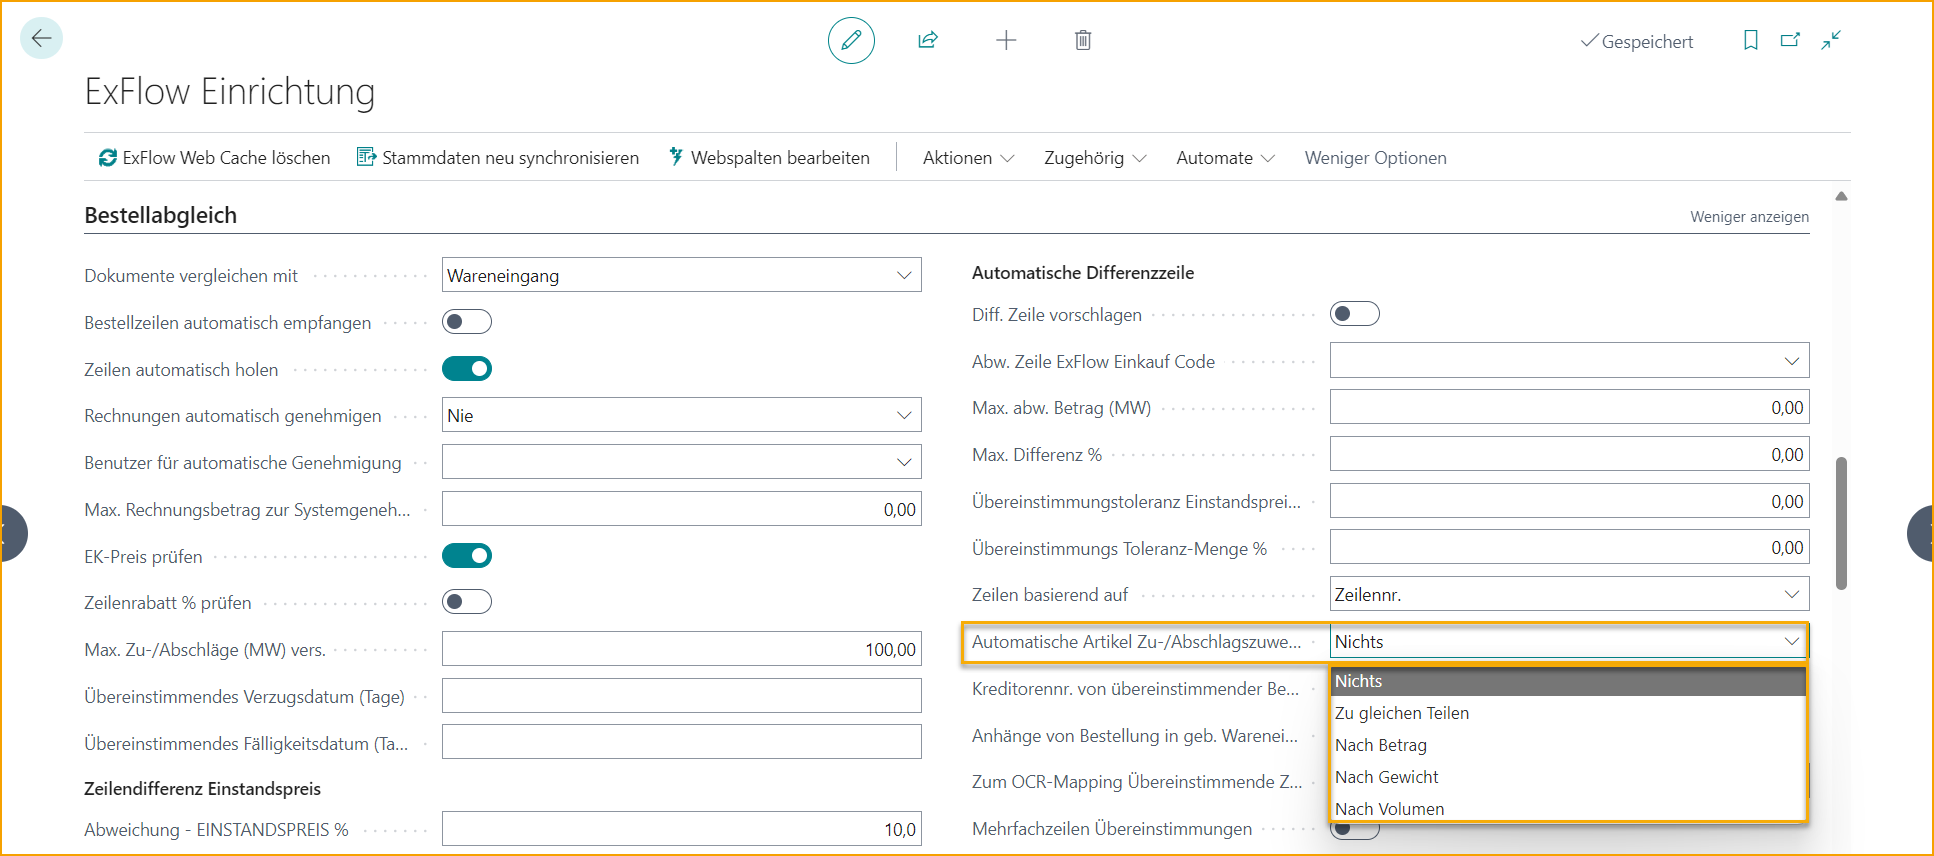Click the pencil edit icon

click(851, 40)
